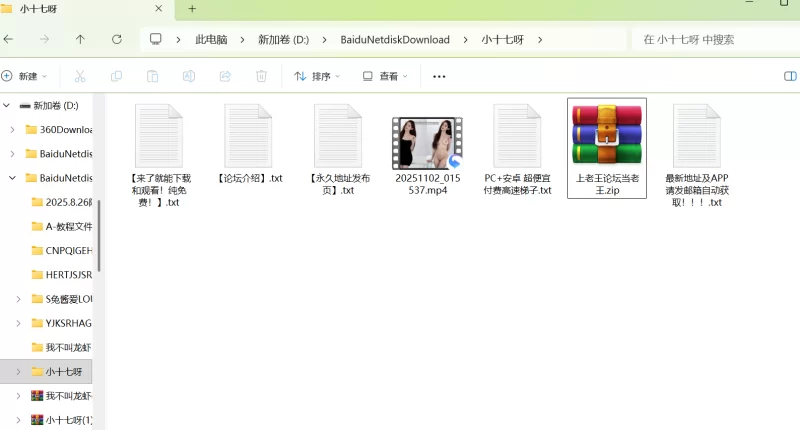800x430 pixels.
Task: Select the YJKSRHAG folder in sidebar
Action: (x=62, y=323)
